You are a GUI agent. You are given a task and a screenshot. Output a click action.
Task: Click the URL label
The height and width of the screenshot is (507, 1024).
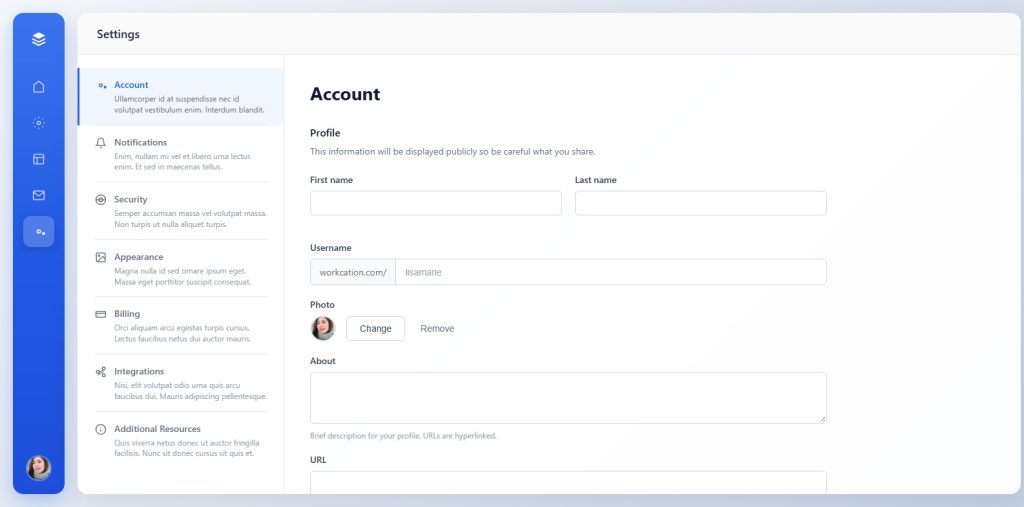click(318, 460)
